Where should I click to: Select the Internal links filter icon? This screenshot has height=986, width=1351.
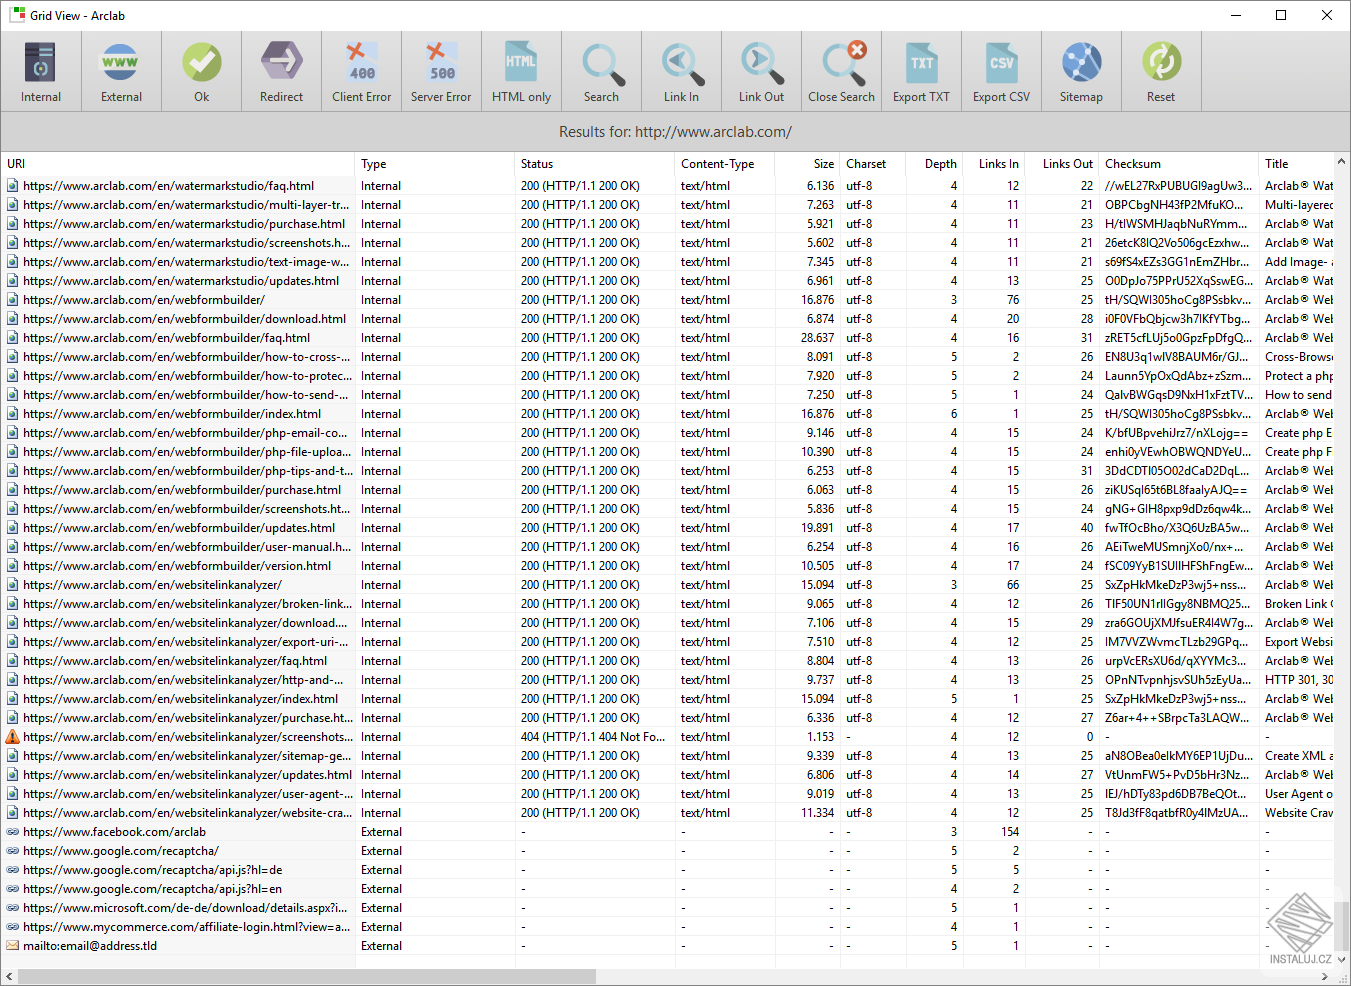(x=40, y=60)
